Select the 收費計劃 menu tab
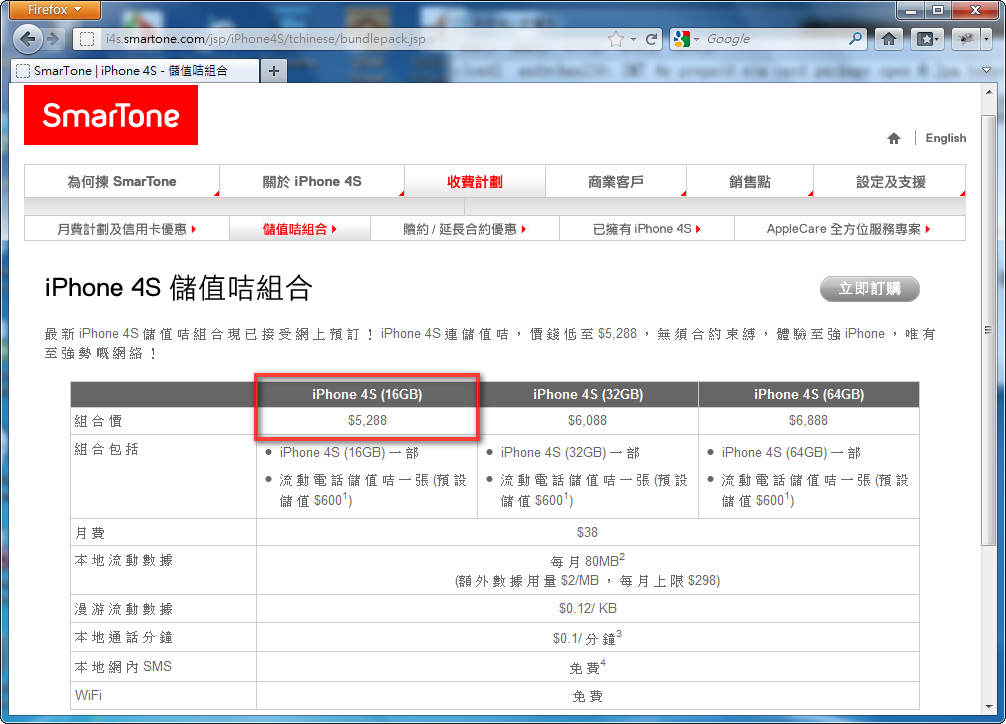This screenshot has width=1006, height=724. coord(475,182)
